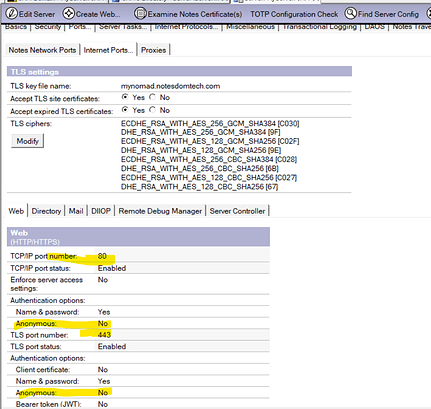Select Yes for Accept TLS site certificates

pyautogui.click(x=125, y=97)
